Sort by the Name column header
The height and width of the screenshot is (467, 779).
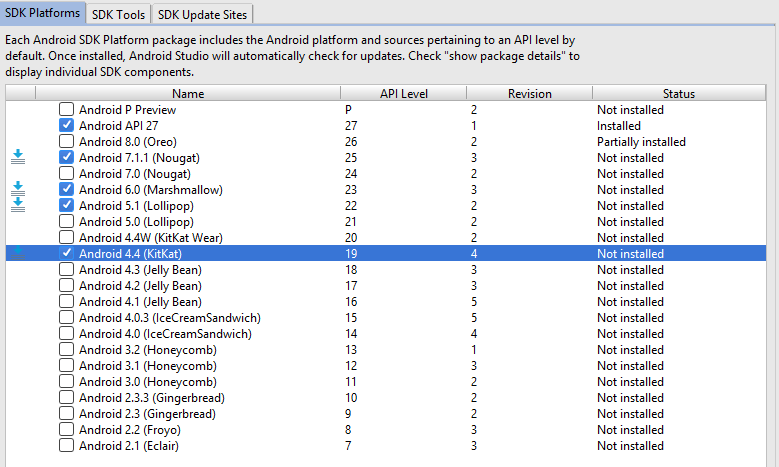[187, 93]
